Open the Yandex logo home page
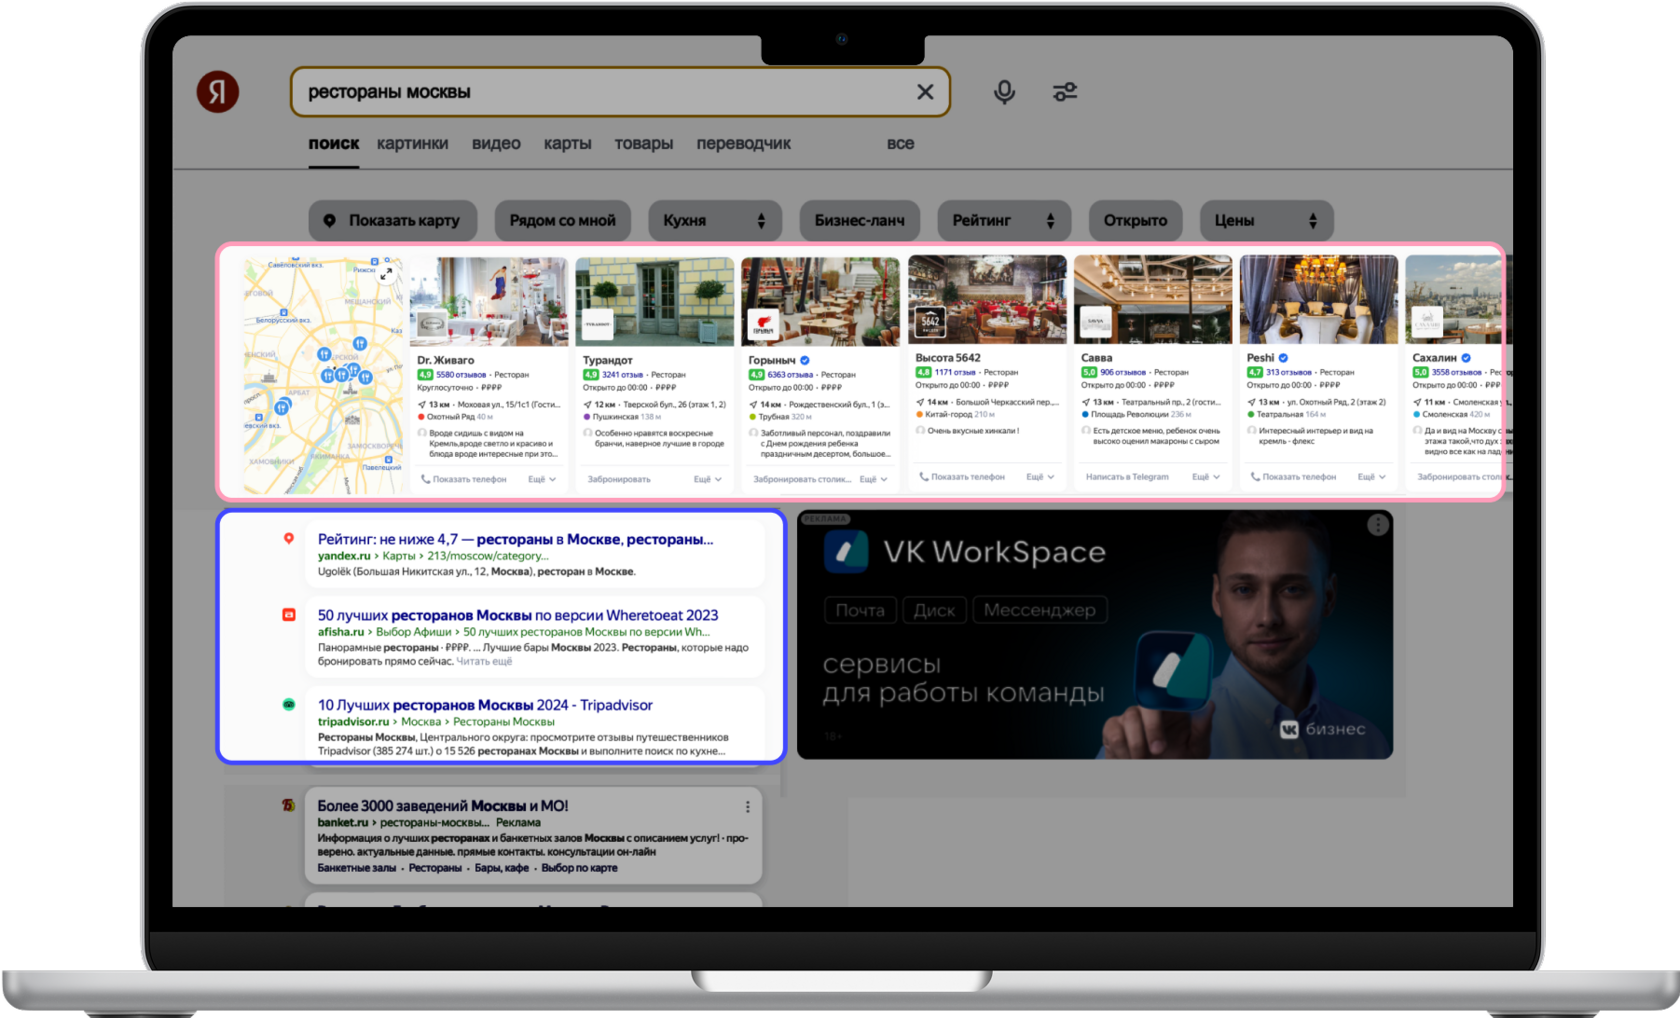The width and height of the screenshot is (1680, 1018). coord(217,92)
